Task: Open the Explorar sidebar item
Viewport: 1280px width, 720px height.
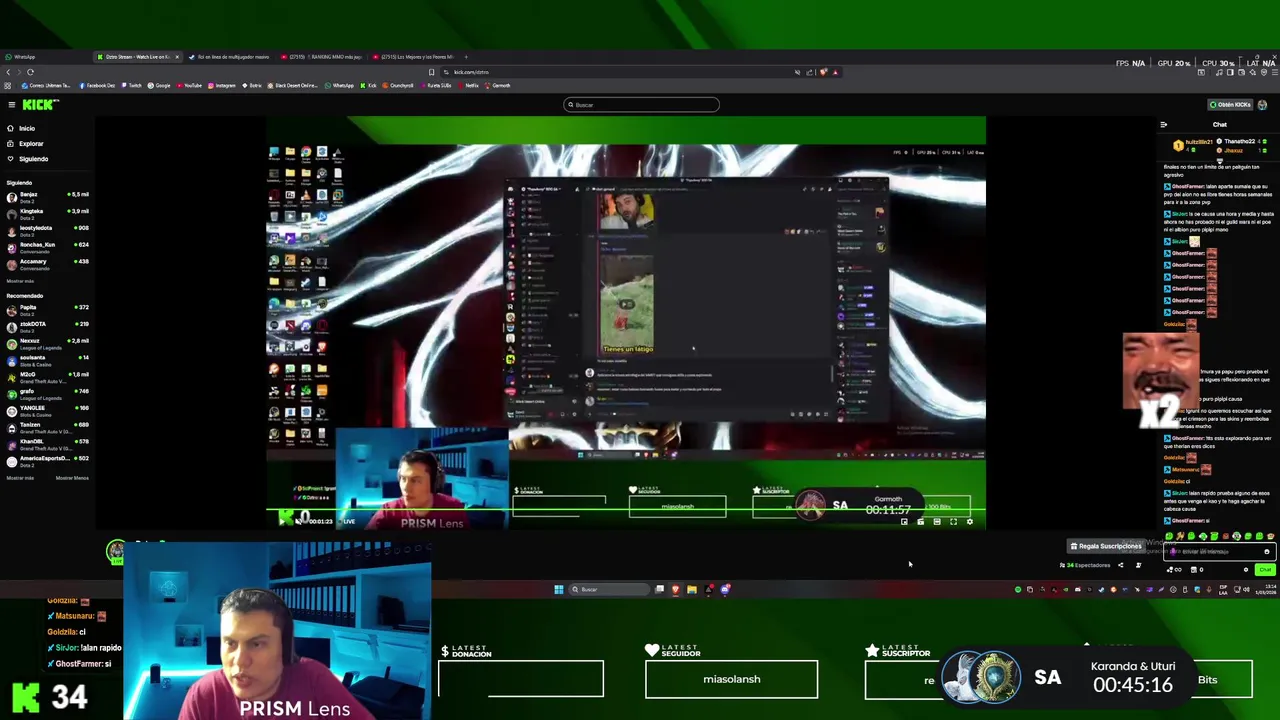Action: (24, 143)
